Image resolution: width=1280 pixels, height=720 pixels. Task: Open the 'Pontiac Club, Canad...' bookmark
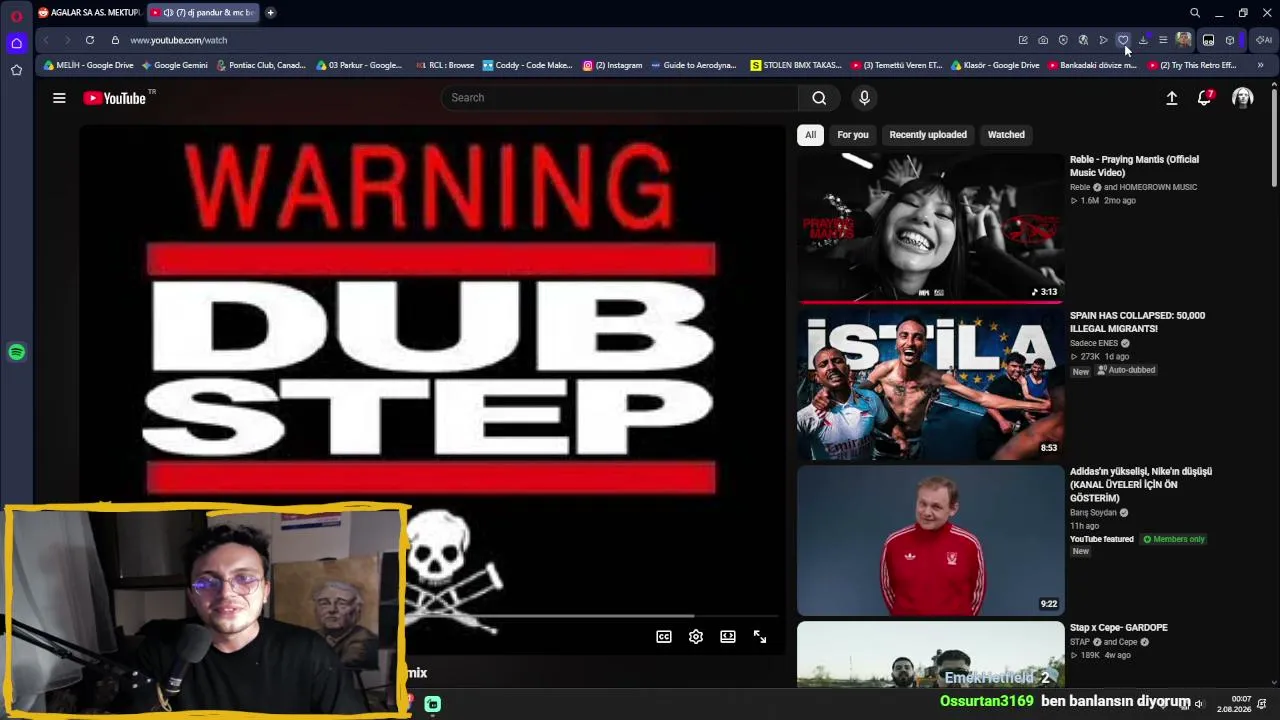261,66
